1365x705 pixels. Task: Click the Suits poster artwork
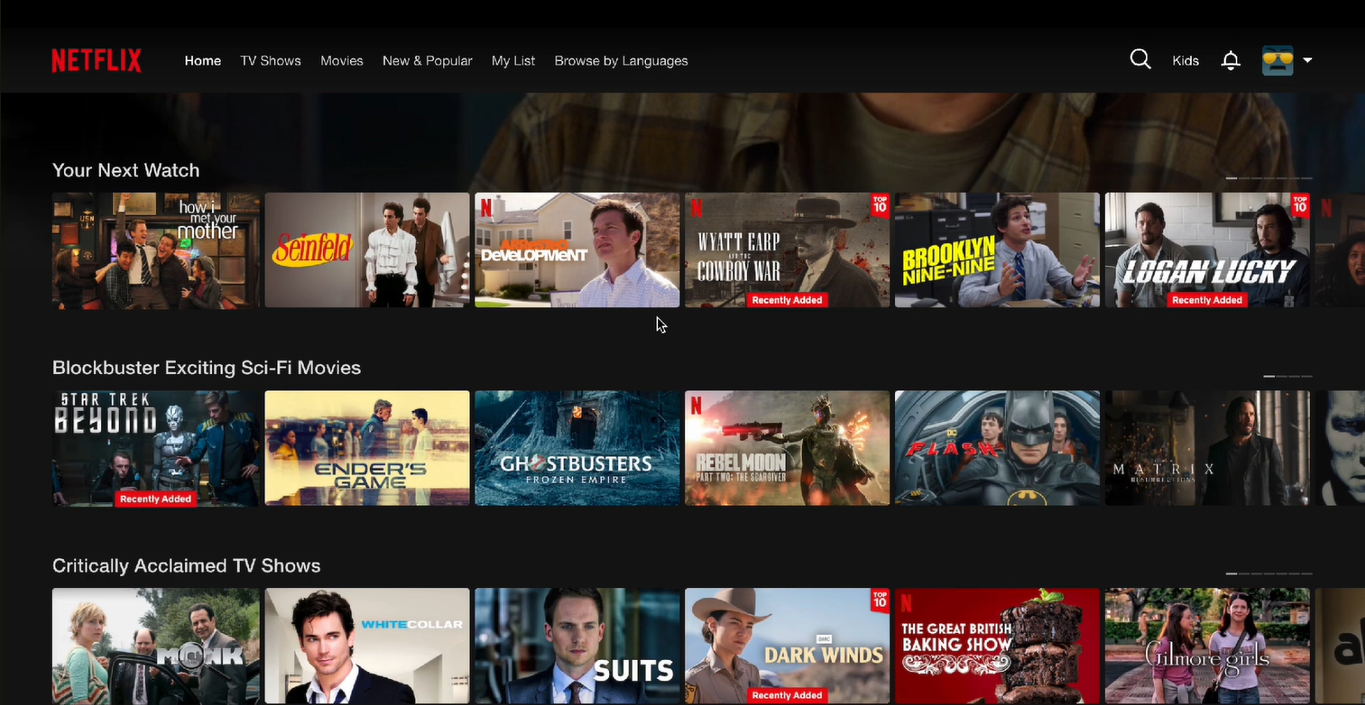[576, 645]
